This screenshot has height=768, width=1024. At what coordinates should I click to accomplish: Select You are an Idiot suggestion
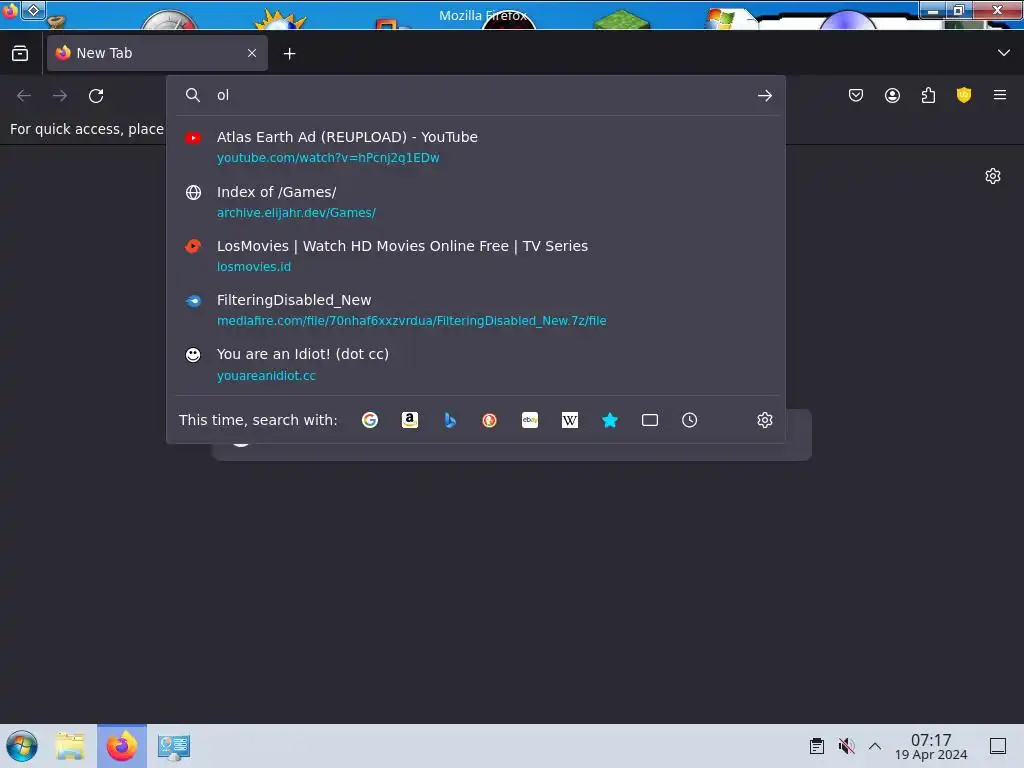click(476, 364)
